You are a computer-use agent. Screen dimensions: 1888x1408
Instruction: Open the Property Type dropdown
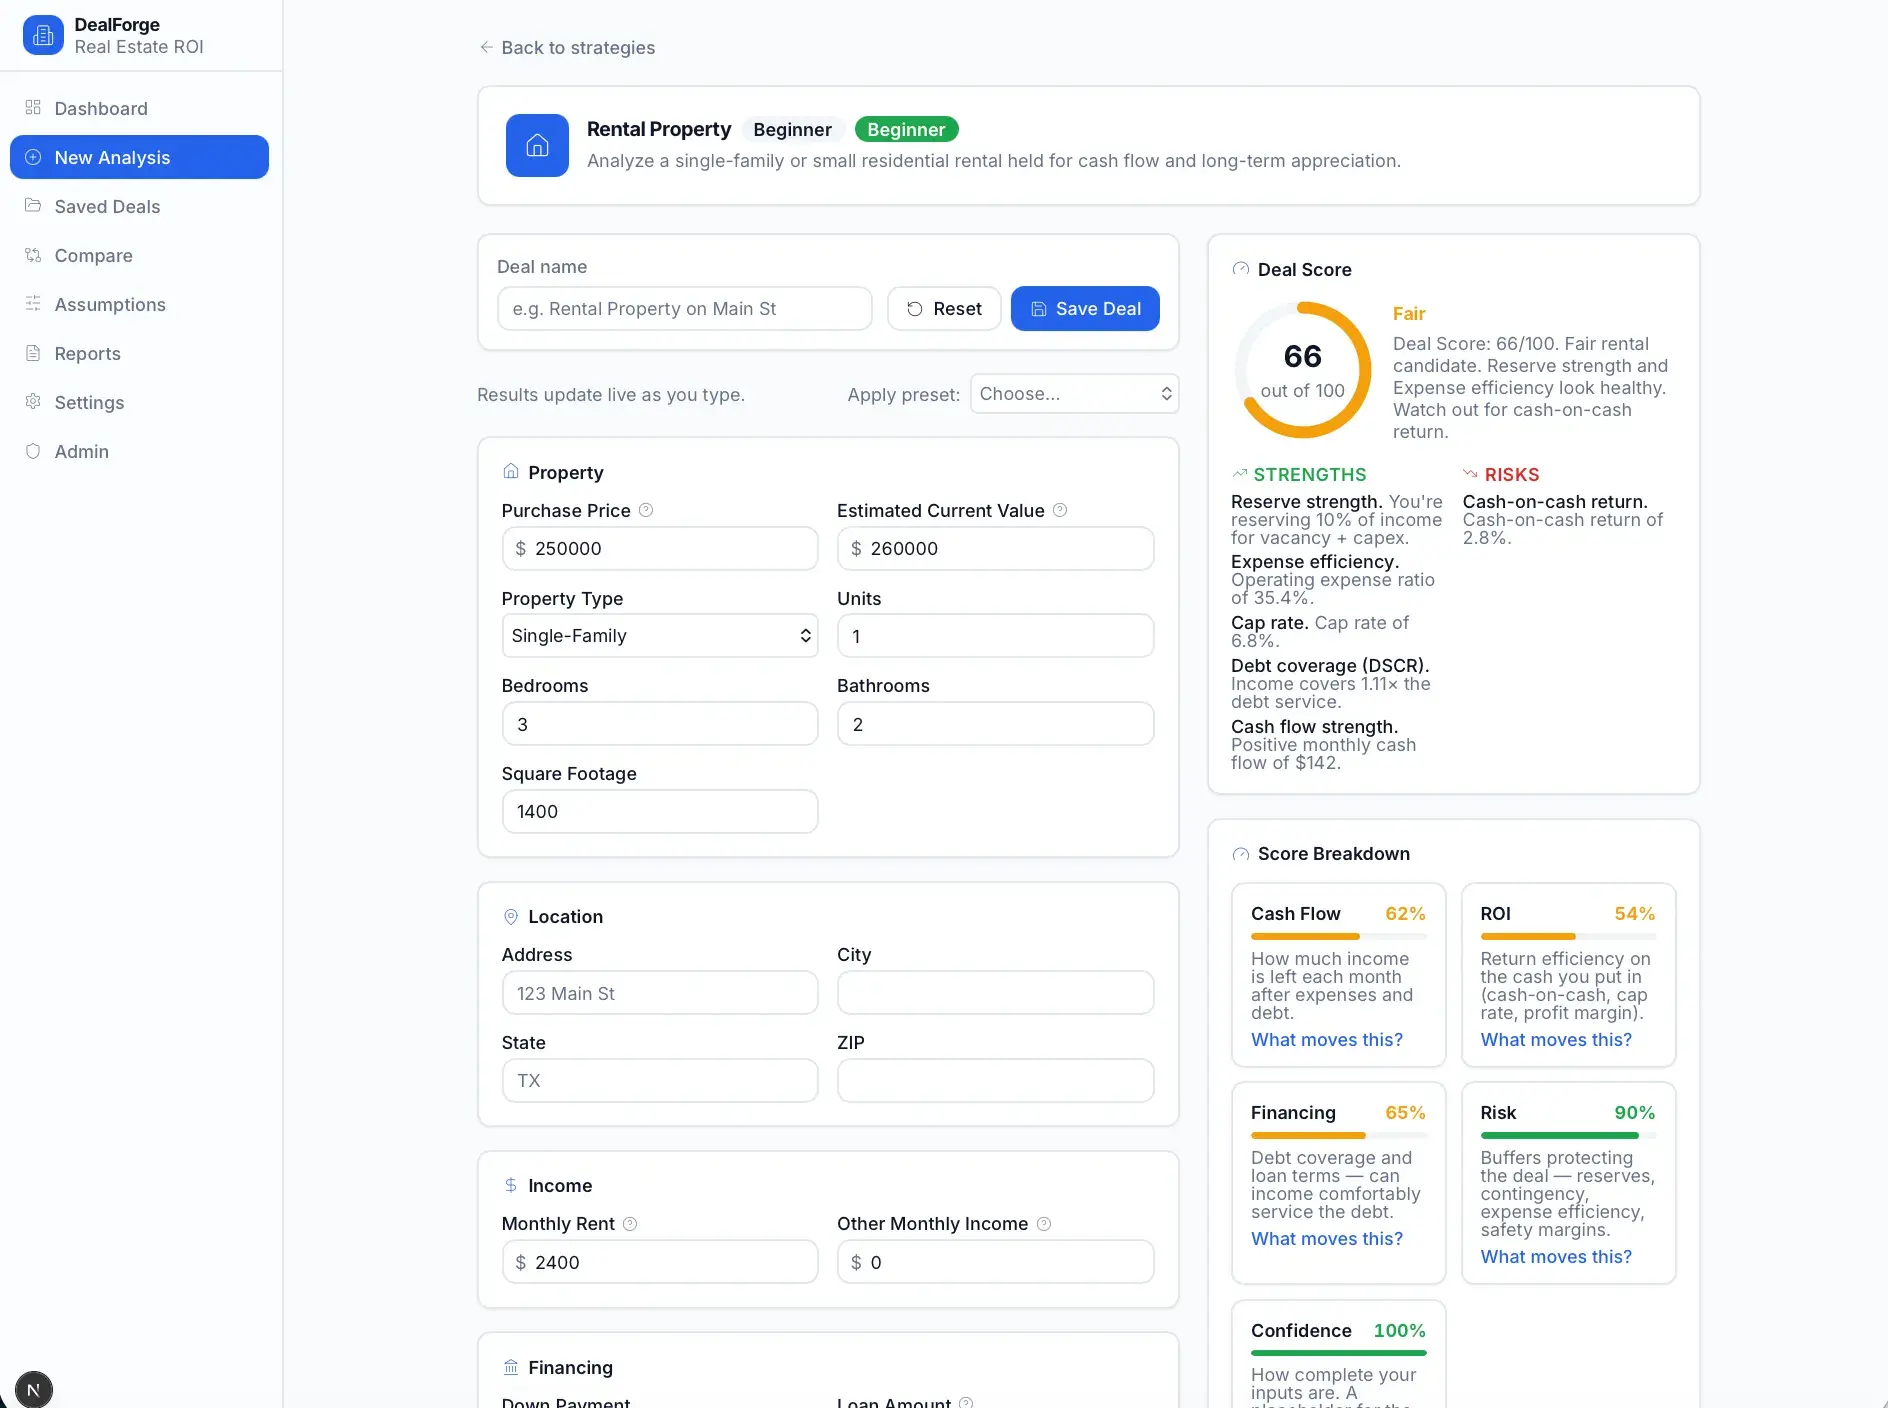pyautogui.click(x=660, y=636)
